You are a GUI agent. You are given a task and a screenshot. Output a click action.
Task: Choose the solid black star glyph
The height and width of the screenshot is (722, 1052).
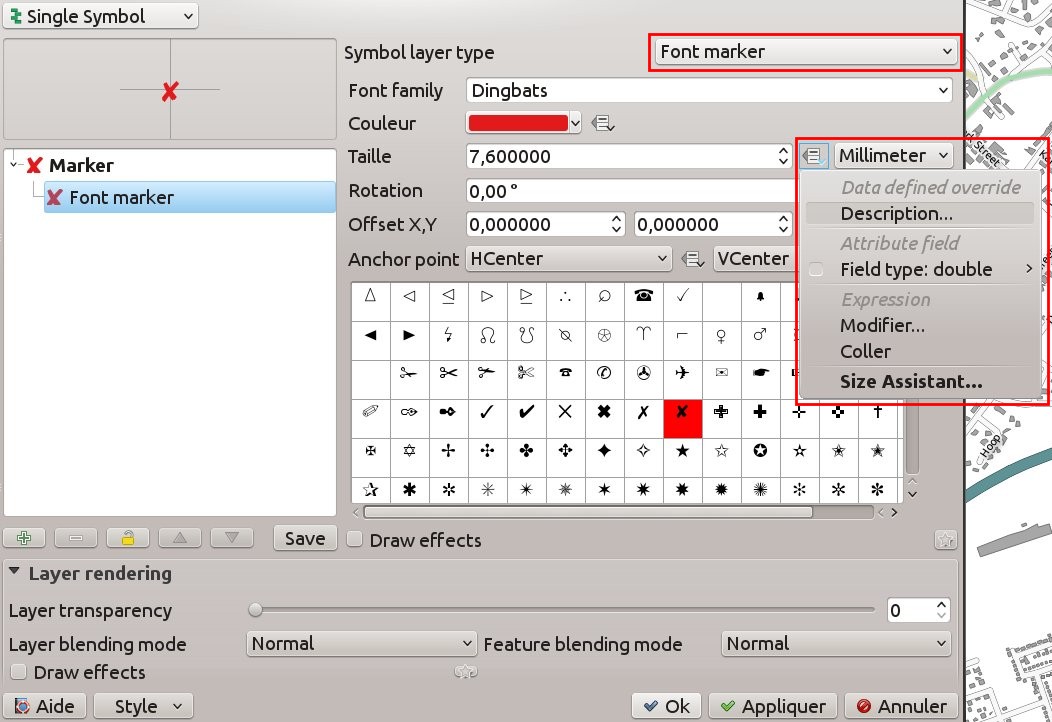pyautogui.click(x=682, y=451)
